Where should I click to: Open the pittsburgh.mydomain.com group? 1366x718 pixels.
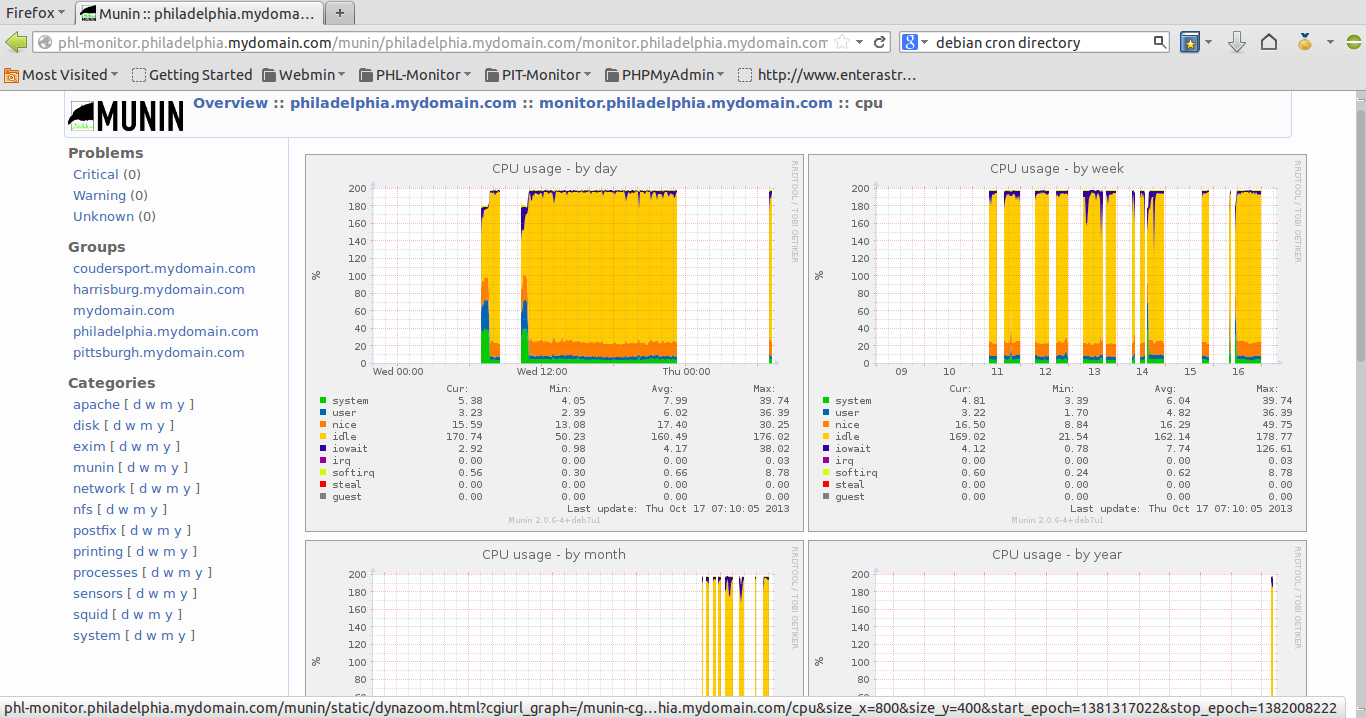click(158, 352)
